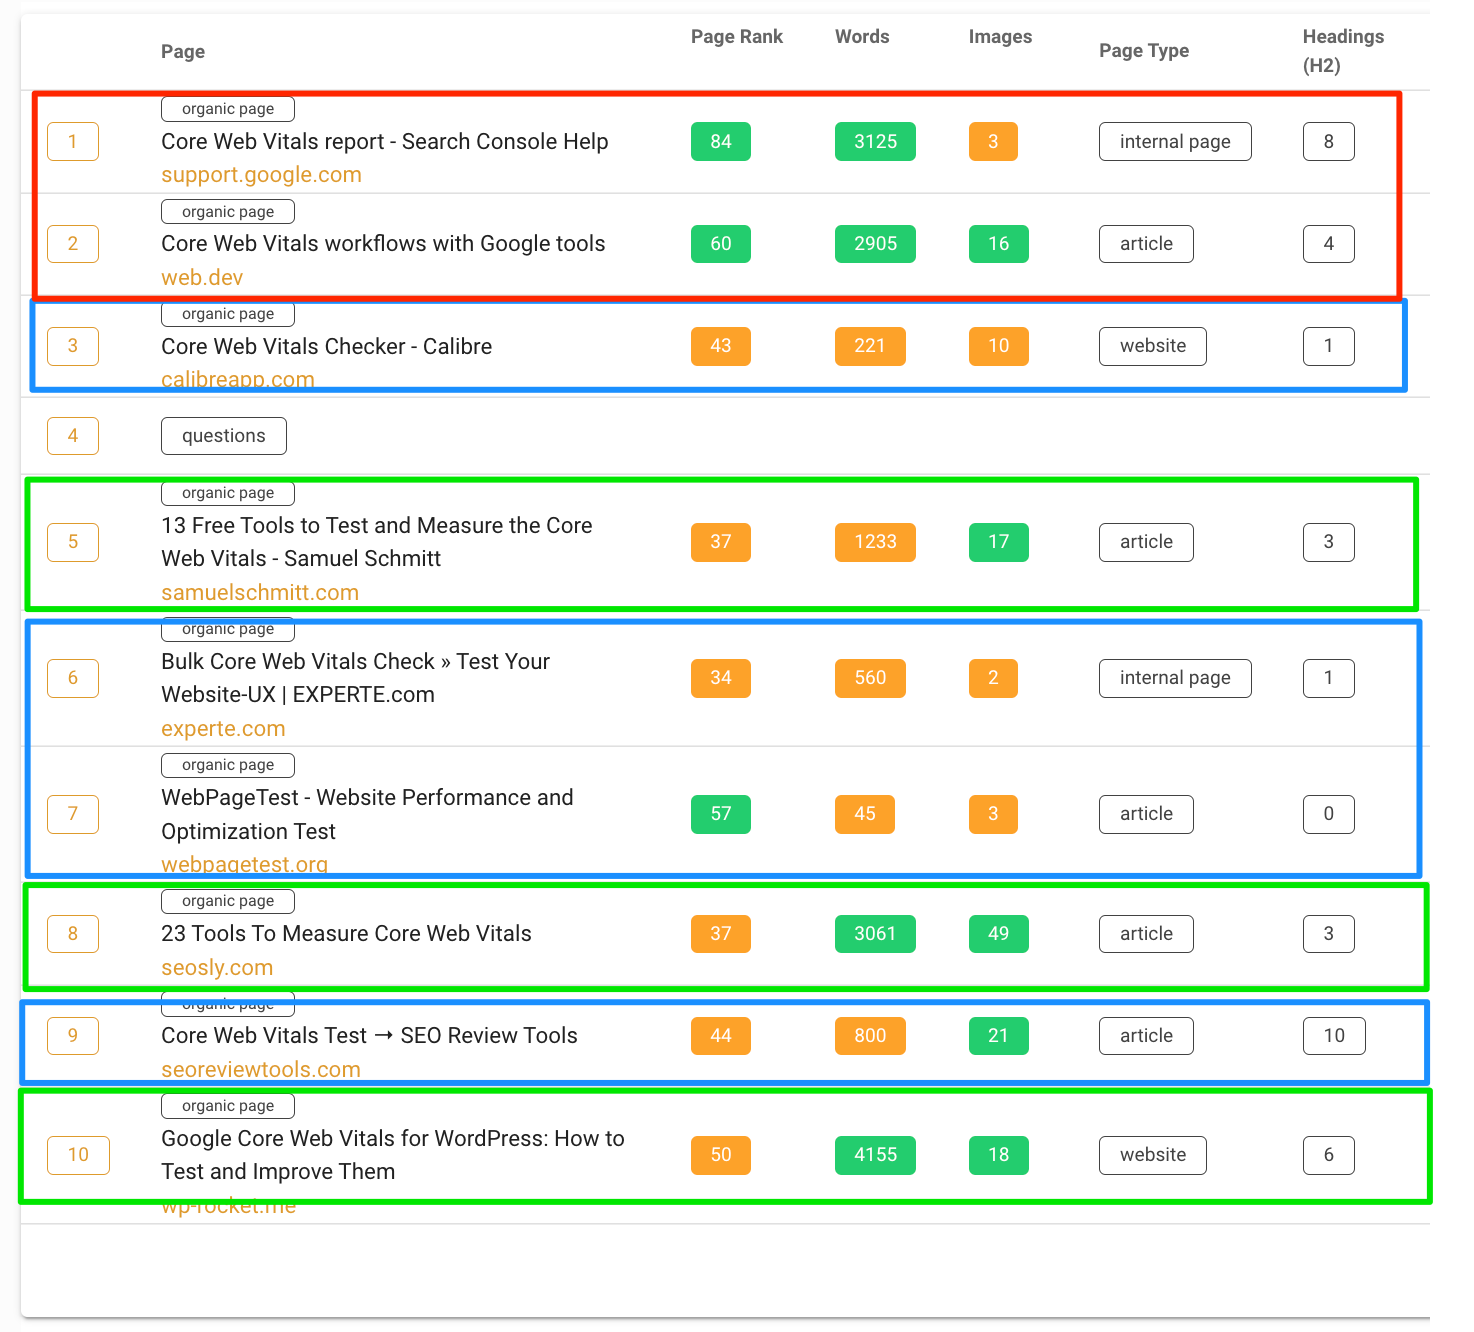Click the Page Type column header
Viewport: 1474px width, 1332px height.
point(1144,51)
